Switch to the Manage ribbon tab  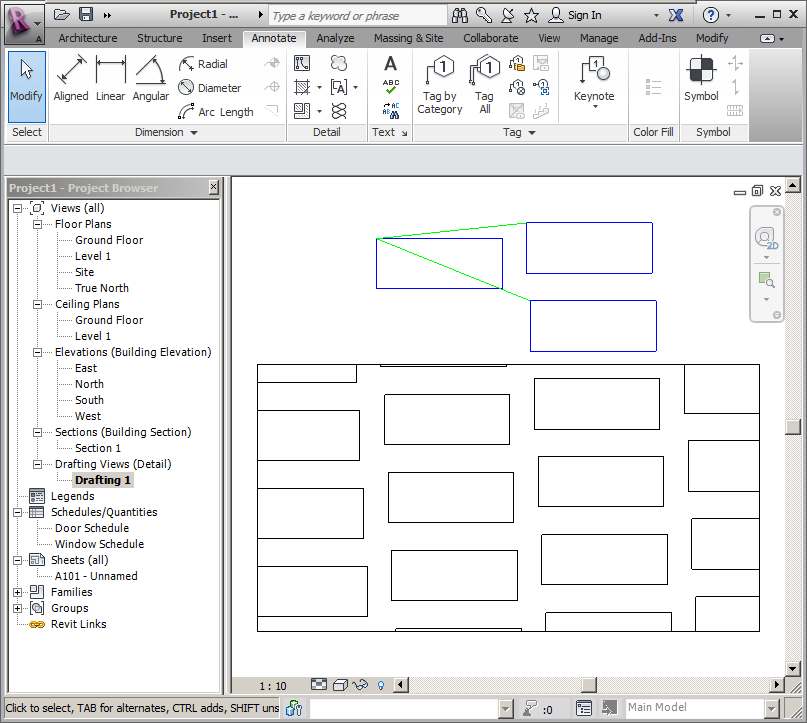[599, 38]
